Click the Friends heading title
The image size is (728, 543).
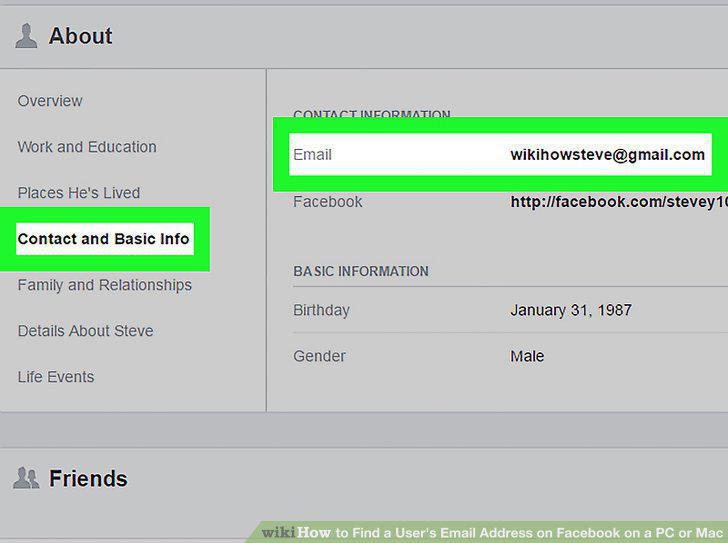(88, 478)
